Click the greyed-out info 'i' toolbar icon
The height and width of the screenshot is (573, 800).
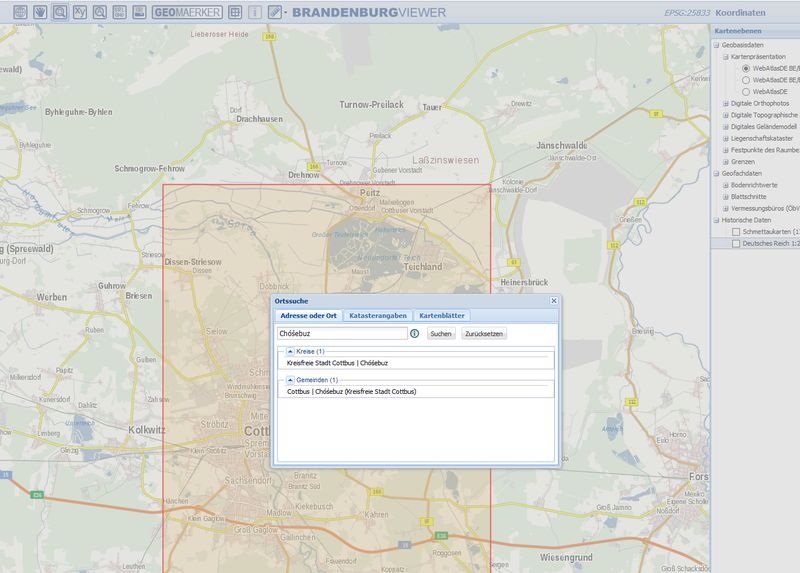click(255, 12)
